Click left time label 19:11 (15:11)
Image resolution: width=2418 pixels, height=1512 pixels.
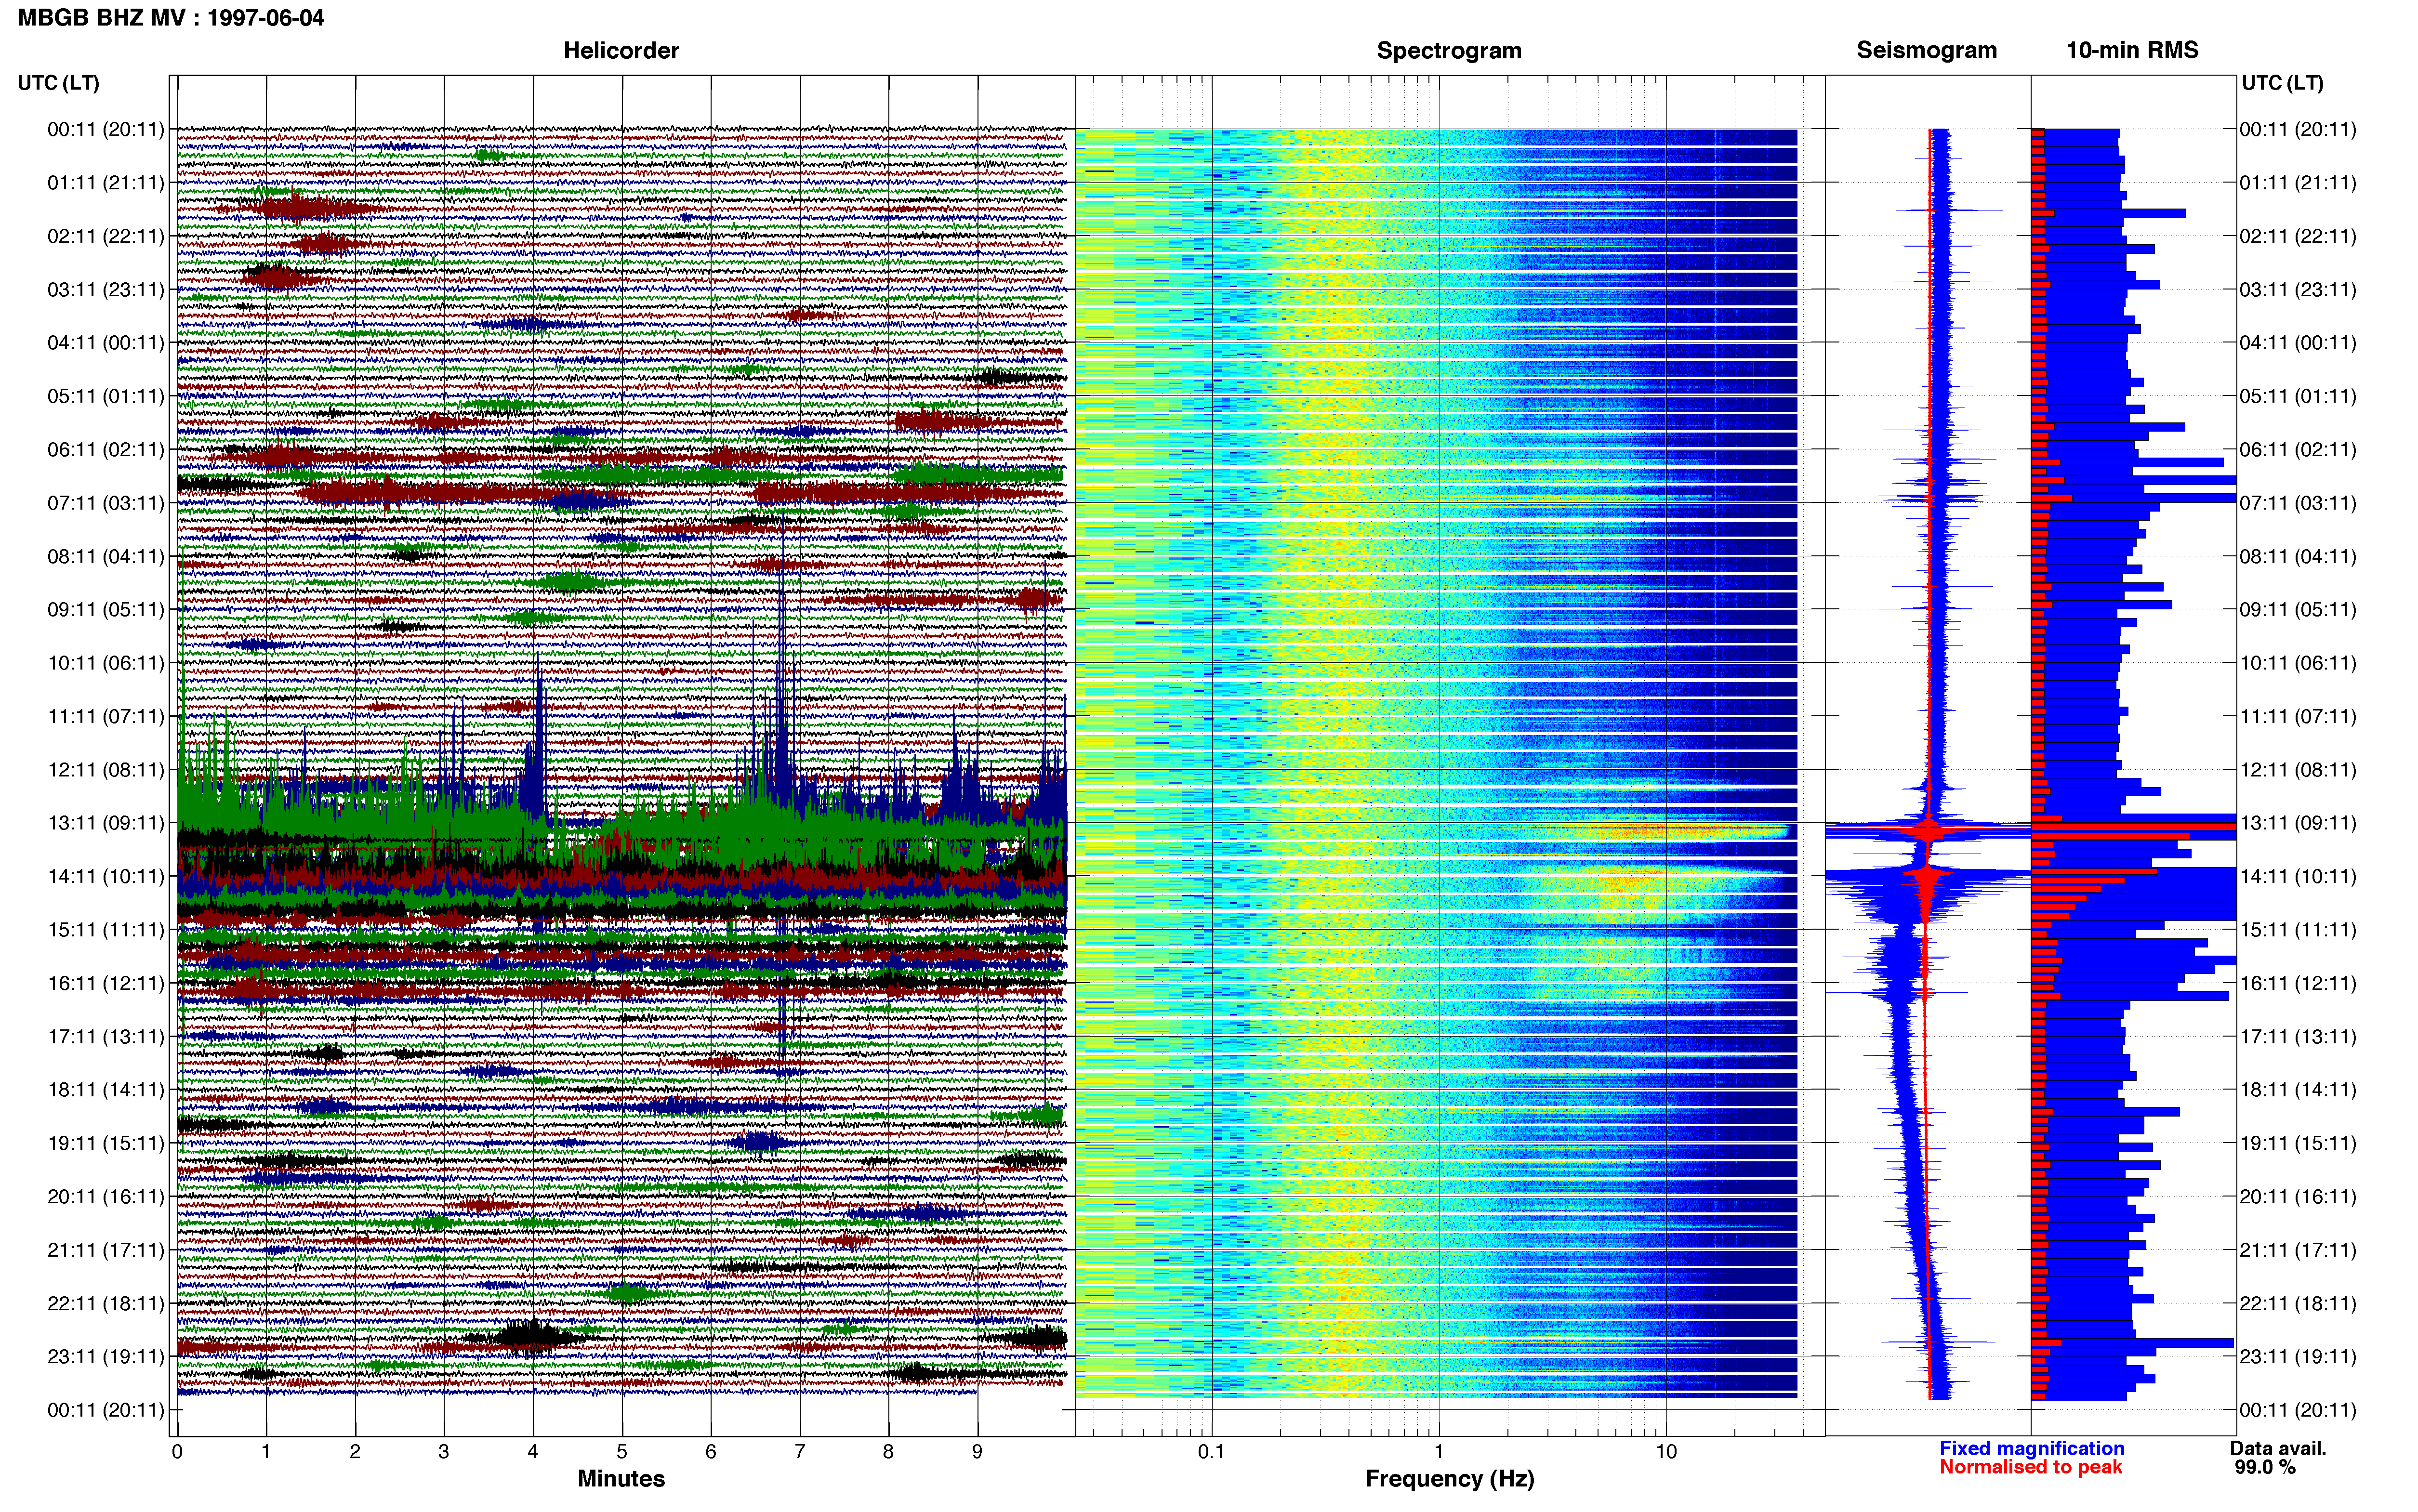pyautogui.click(x=106, y=1143)
